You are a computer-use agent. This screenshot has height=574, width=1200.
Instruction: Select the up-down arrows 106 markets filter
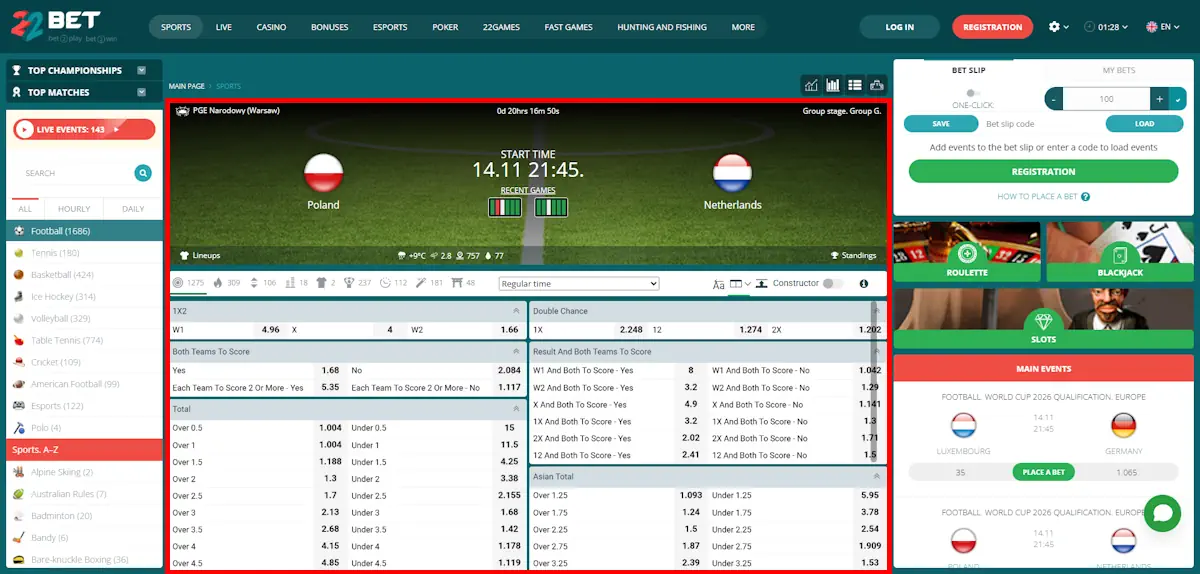263,283
